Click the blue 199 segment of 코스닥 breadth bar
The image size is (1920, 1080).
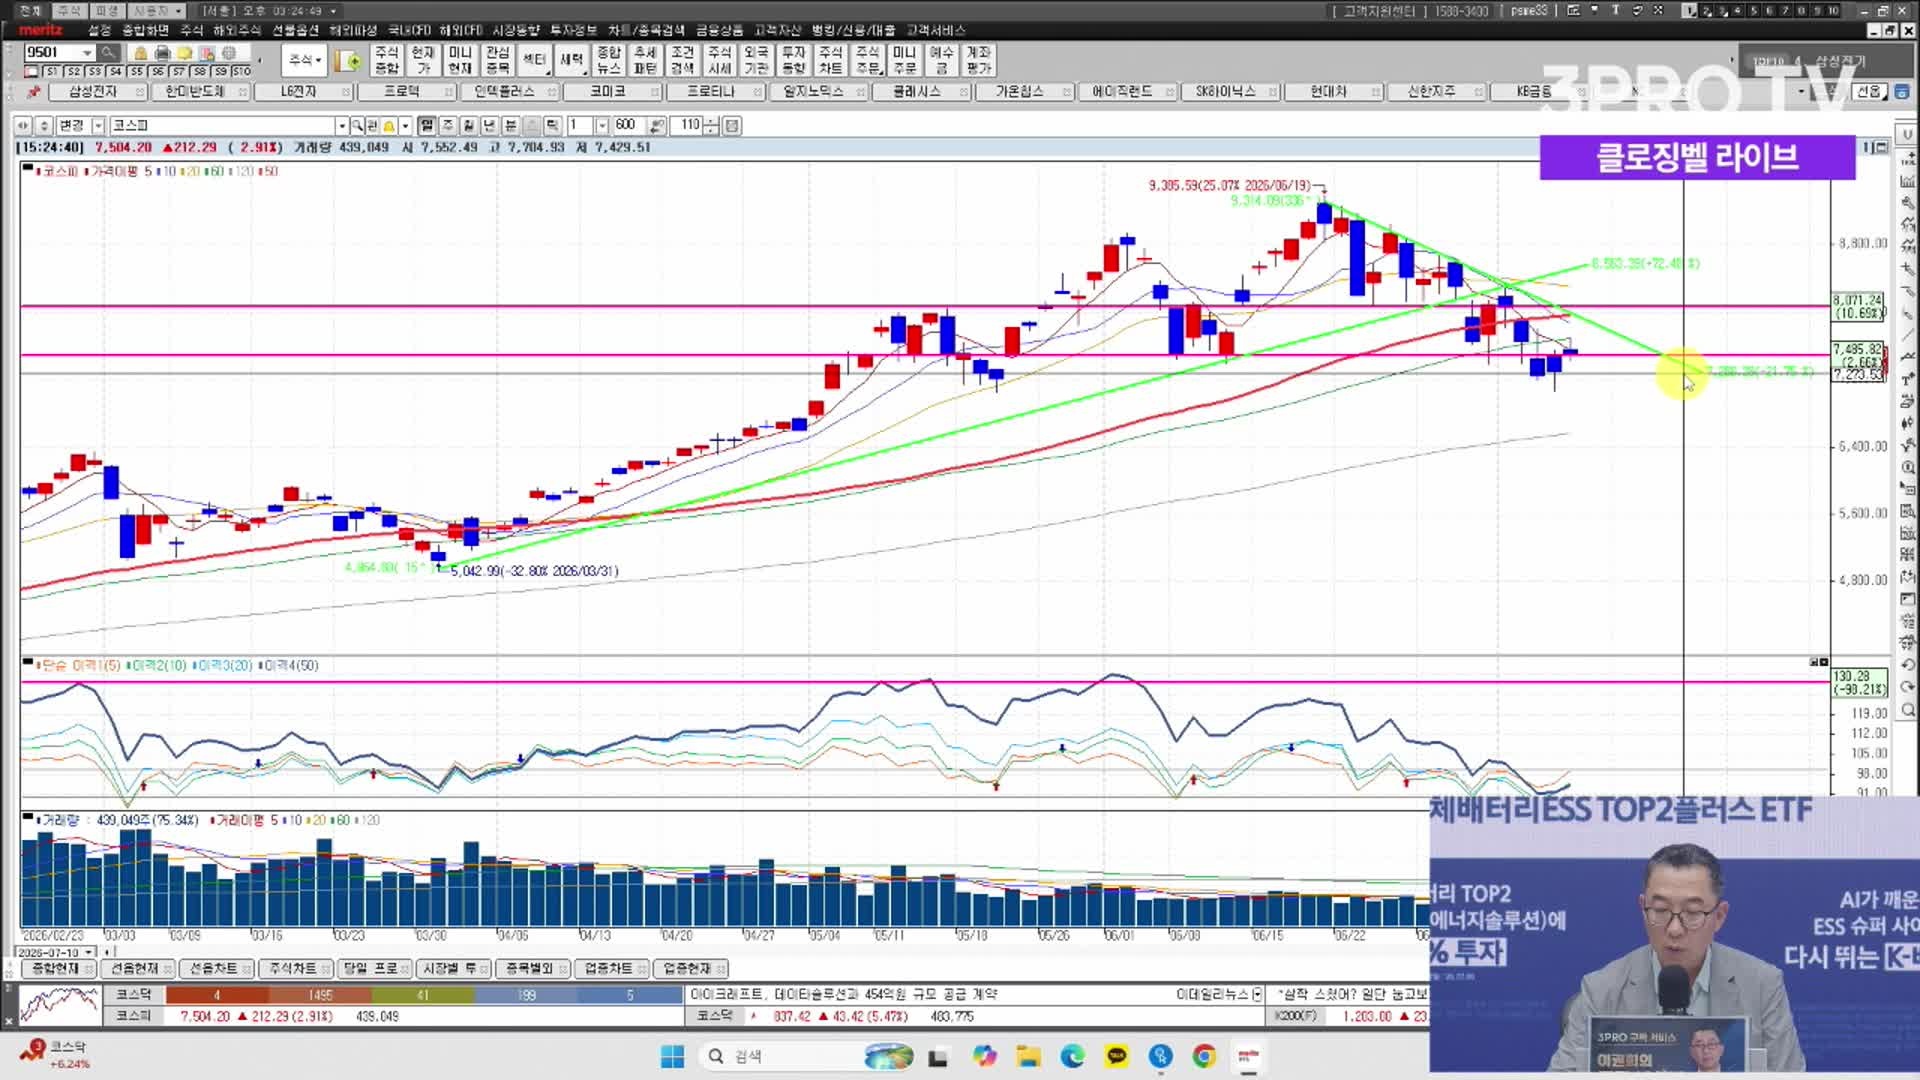527,995
